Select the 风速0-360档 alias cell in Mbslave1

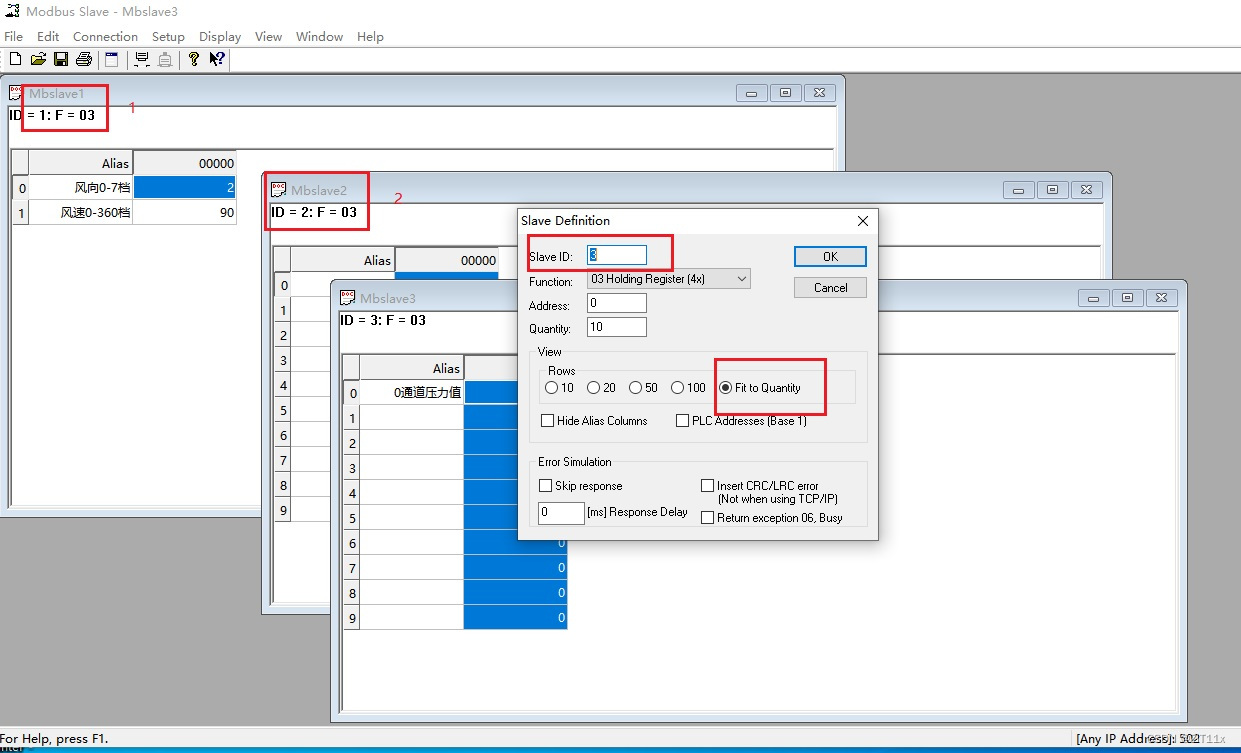click(81, 212)
